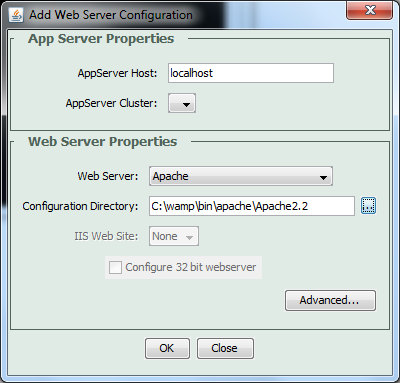Click the Close button at the bottom

(x=225, y=348)
